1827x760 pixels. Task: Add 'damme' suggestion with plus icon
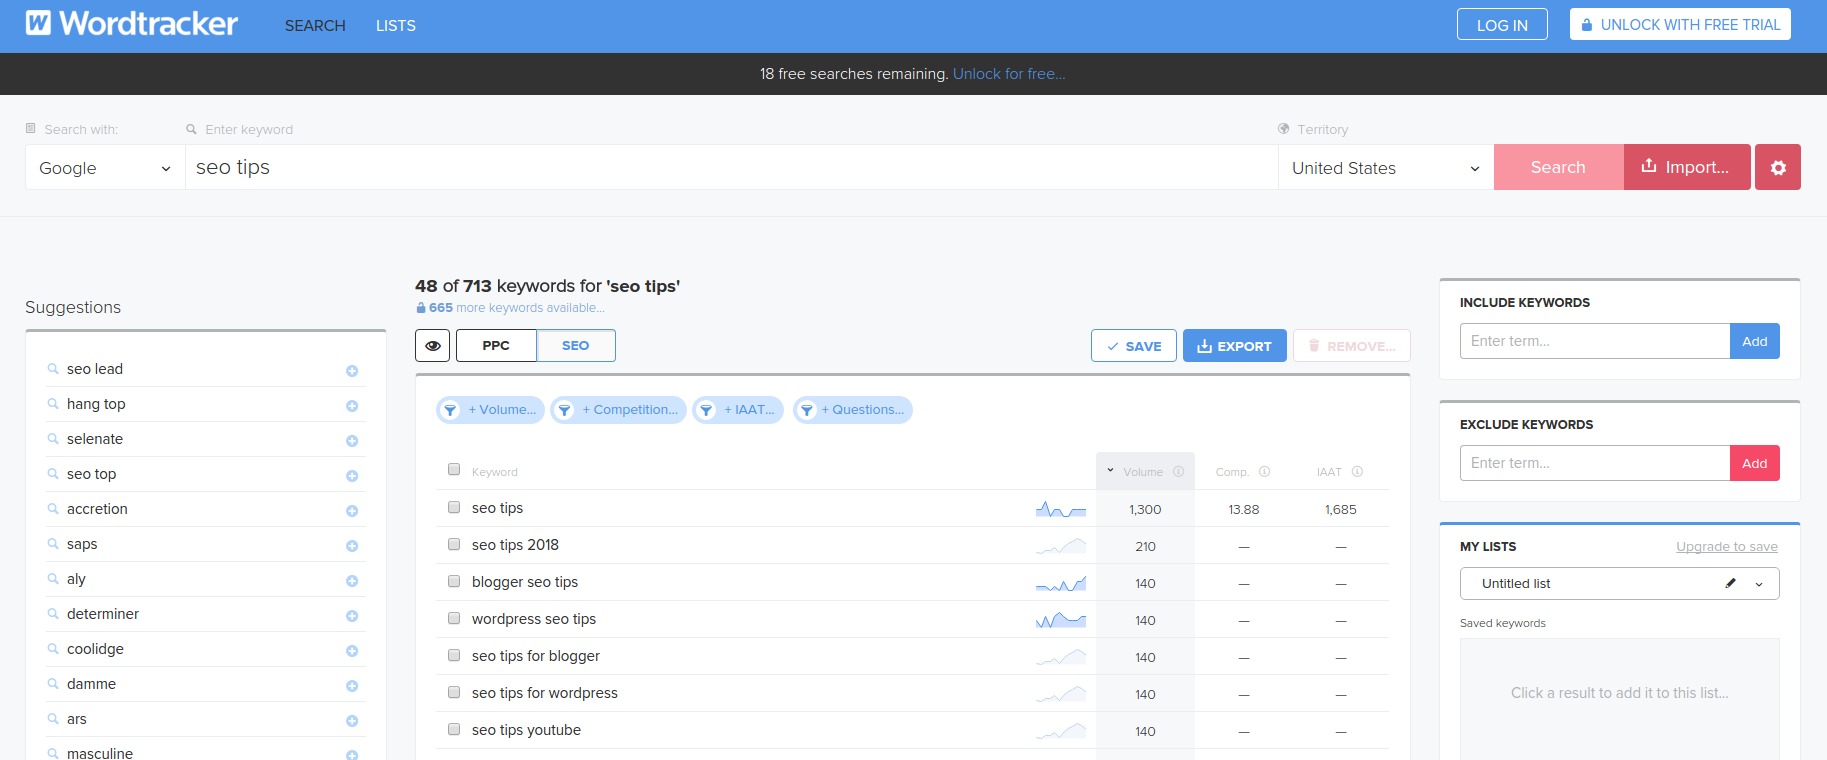pos(352,686)
